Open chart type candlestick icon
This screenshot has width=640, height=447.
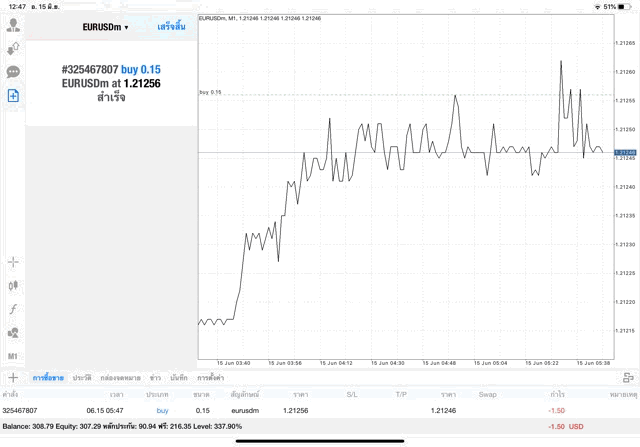click(x=13, y=285)
